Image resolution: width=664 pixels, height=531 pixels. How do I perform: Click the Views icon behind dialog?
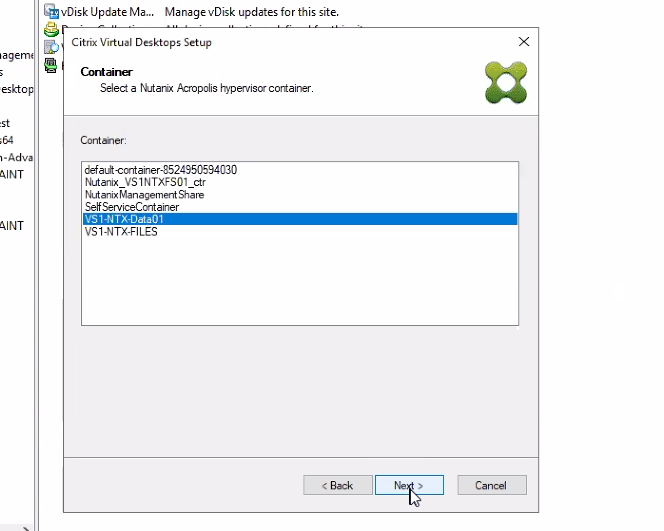pos(51,47)
